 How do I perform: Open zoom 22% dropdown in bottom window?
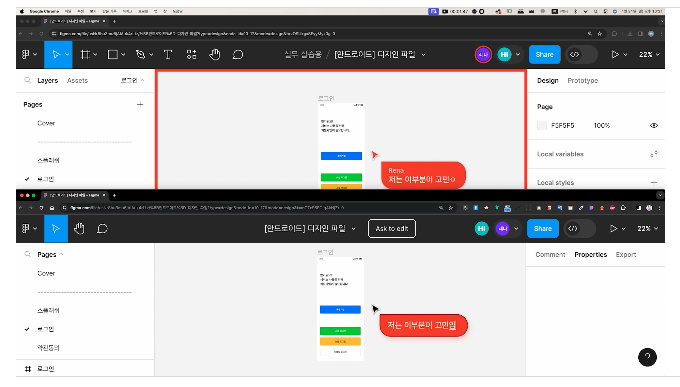[647, 229]
